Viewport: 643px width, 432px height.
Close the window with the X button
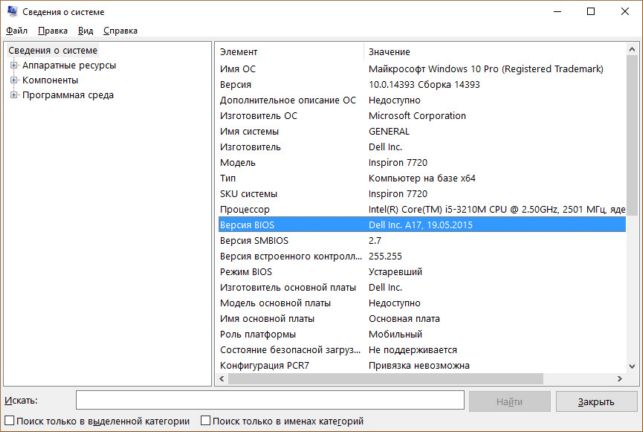pyautogui.click(x=625, y=11)
